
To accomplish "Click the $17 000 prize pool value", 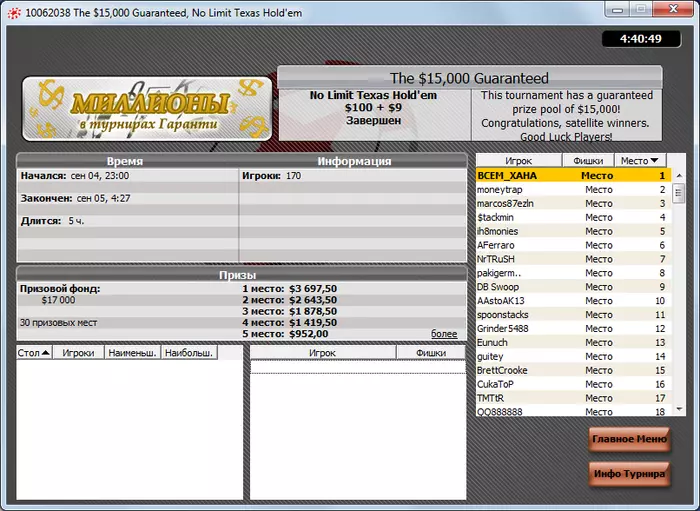I will click(58, 300).
